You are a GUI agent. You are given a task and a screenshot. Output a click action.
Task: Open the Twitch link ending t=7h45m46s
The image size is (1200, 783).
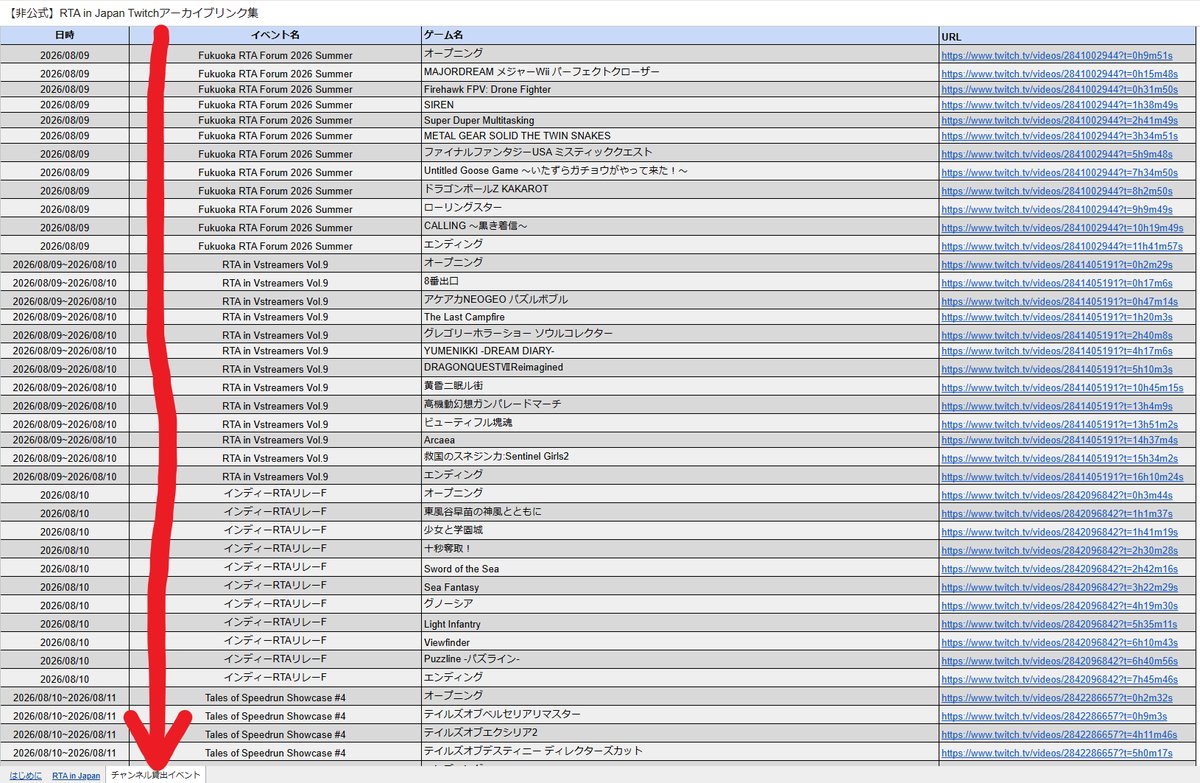(1059, 679)
